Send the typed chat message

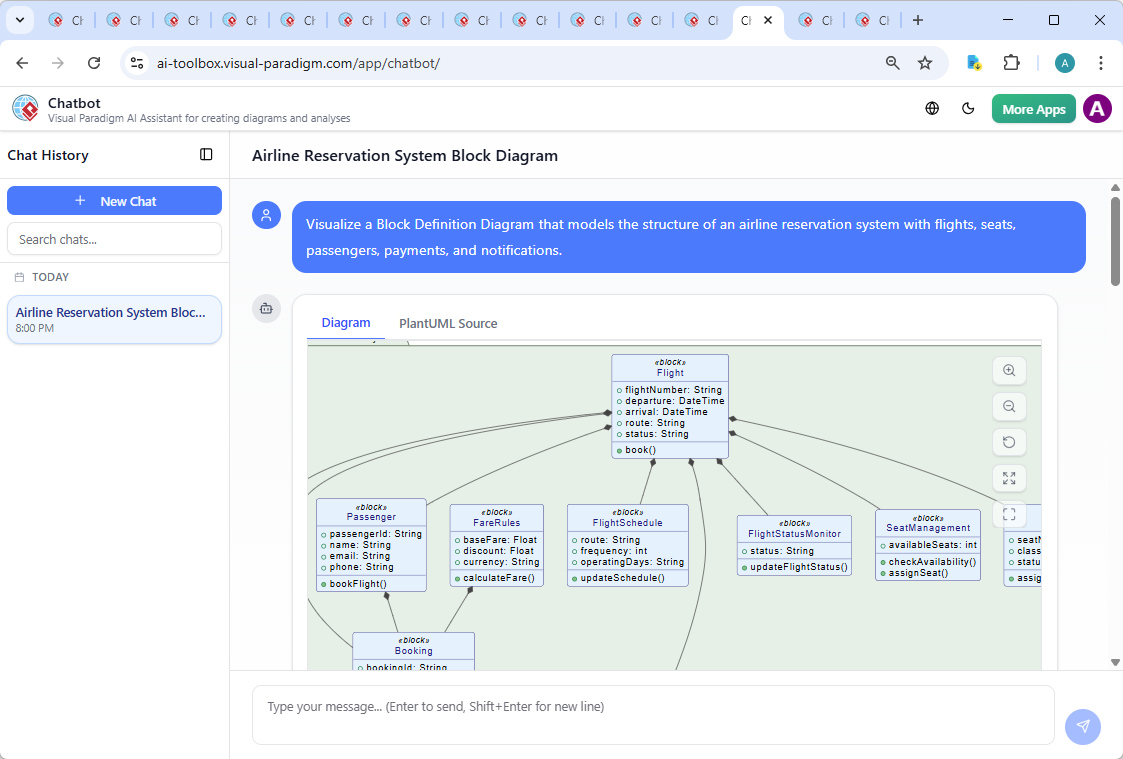point(1083,727)
